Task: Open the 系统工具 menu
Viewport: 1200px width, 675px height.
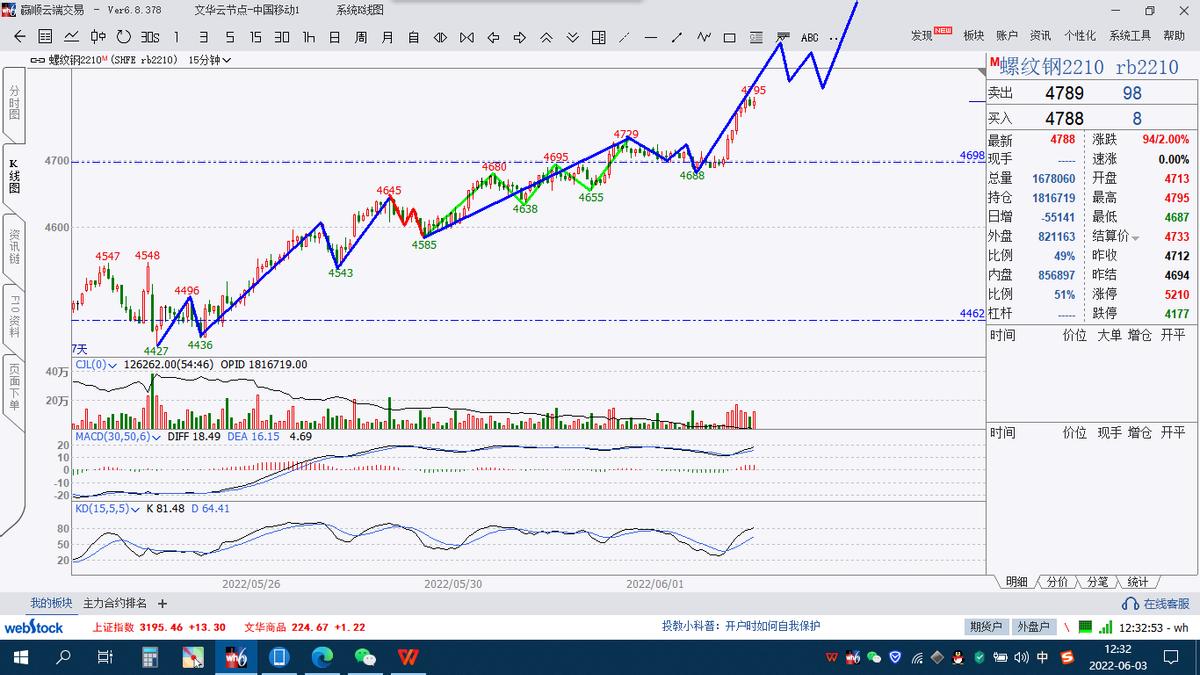Action: pos(1129,36)
